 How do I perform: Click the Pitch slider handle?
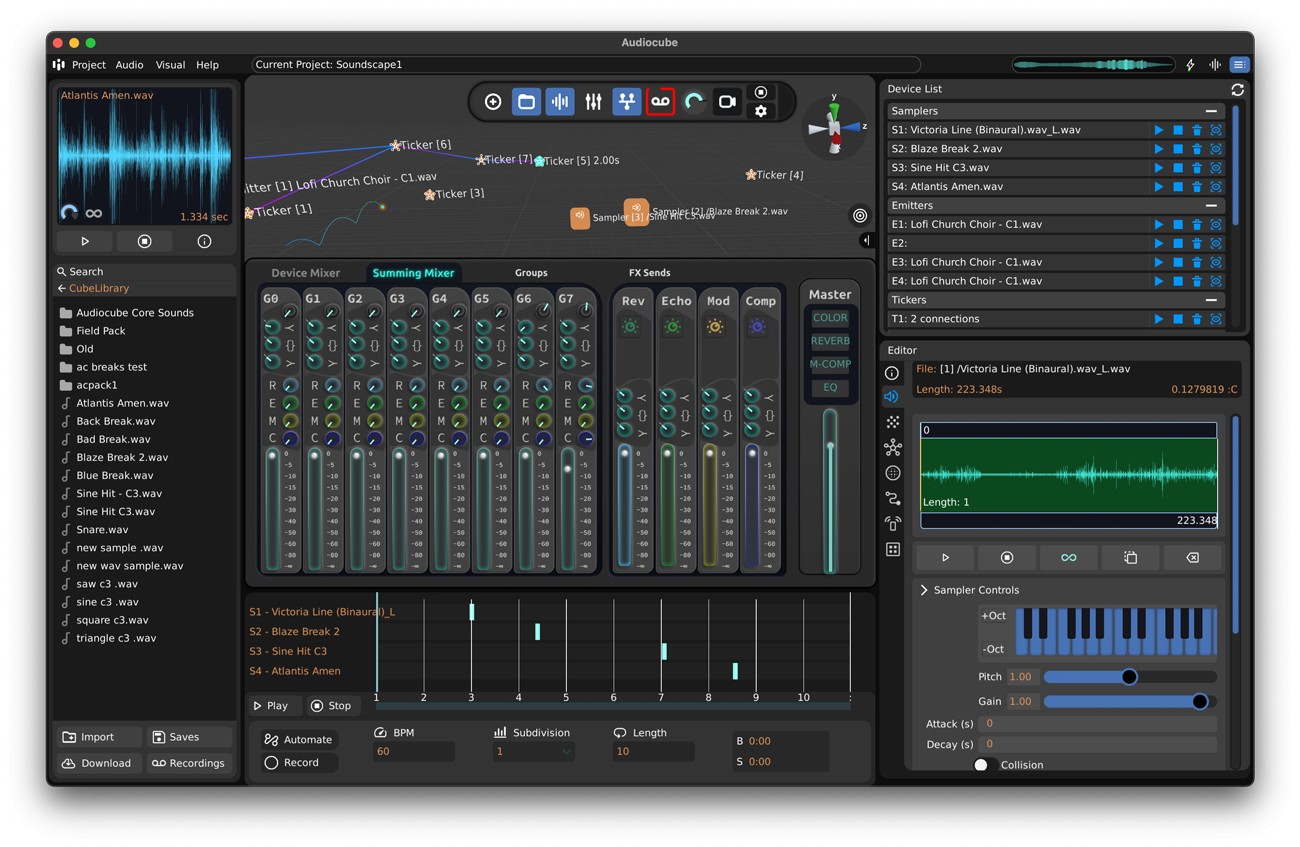(x=1129, y=677)
